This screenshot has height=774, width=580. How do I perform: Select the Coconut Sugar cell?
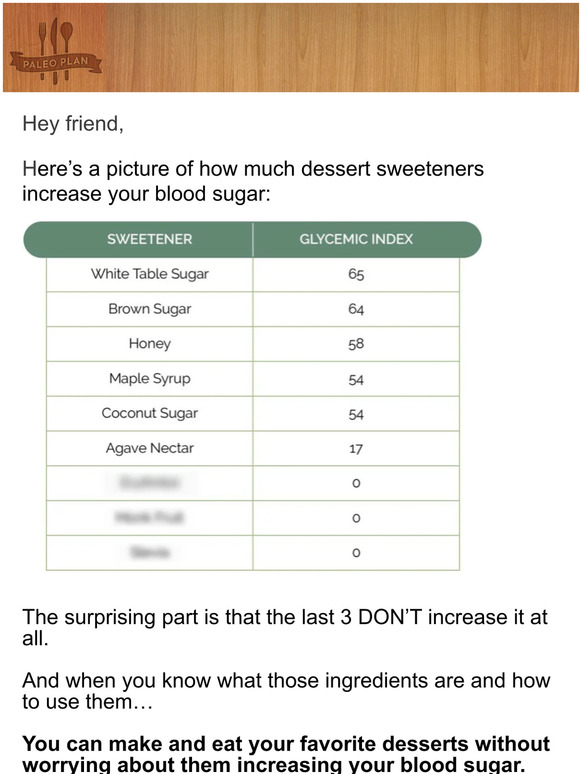point(150,414)
